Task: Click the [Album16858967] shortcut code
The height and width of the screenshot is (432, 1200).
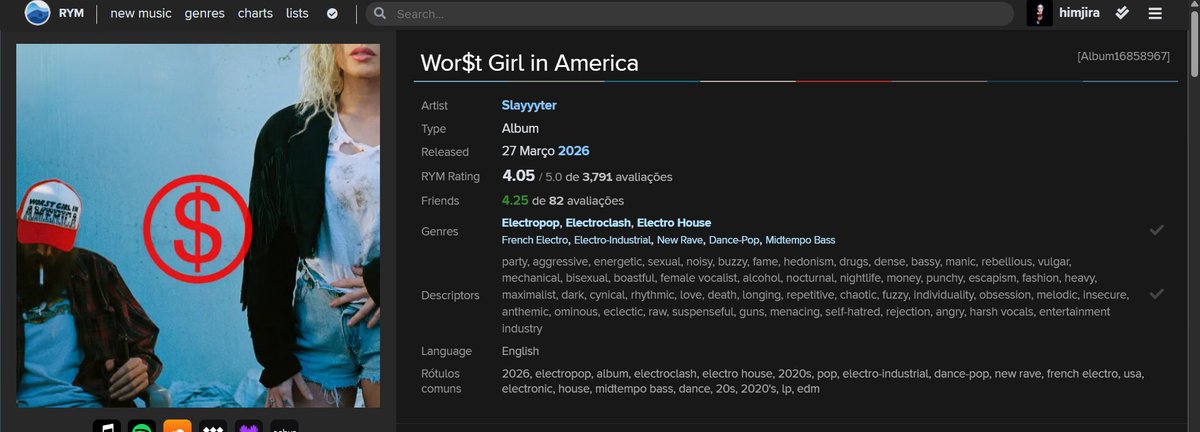Action: click(1123, 56)
